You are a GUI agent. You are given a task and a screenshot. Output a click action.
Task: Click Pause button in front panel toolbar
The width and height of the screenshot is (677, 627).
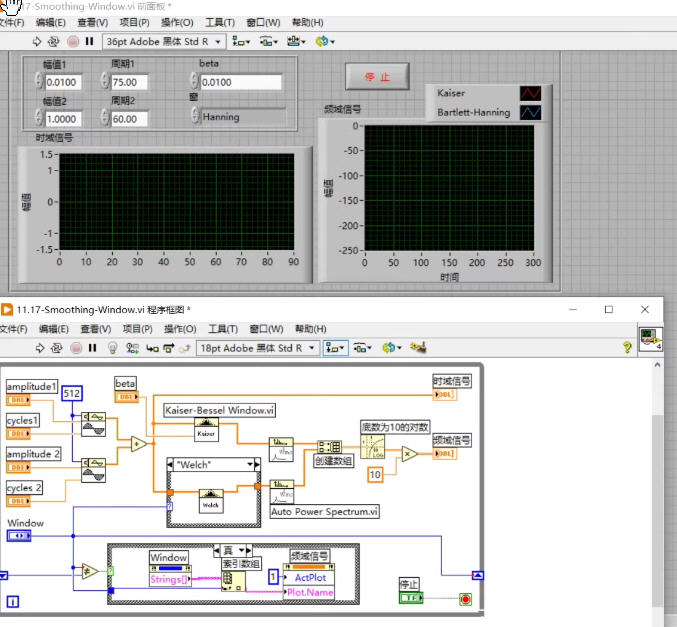[89, 41]
